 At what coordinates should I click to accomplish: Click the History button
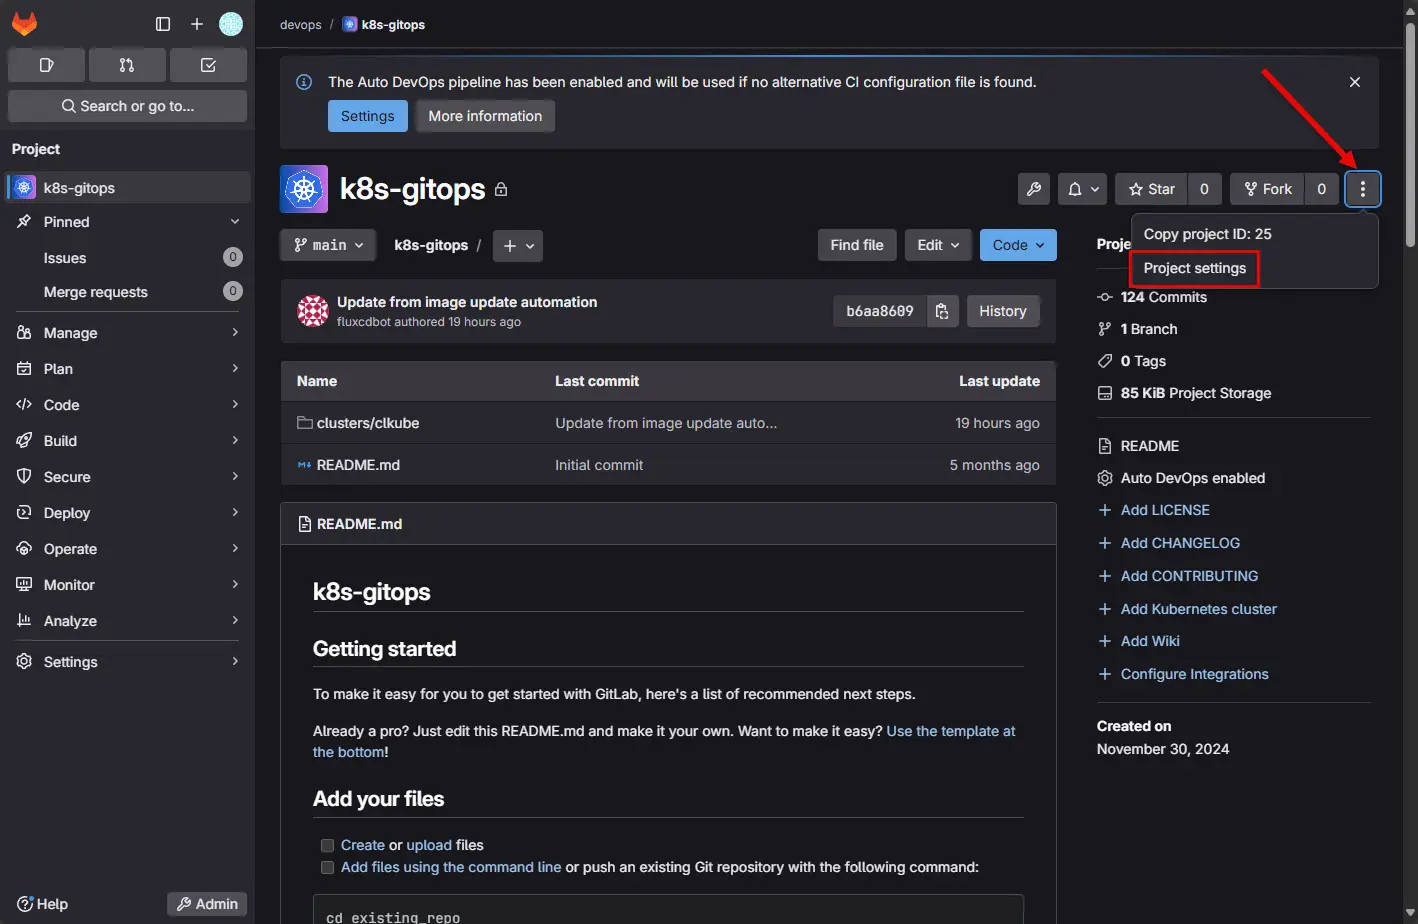click(x=1003, y=311)
